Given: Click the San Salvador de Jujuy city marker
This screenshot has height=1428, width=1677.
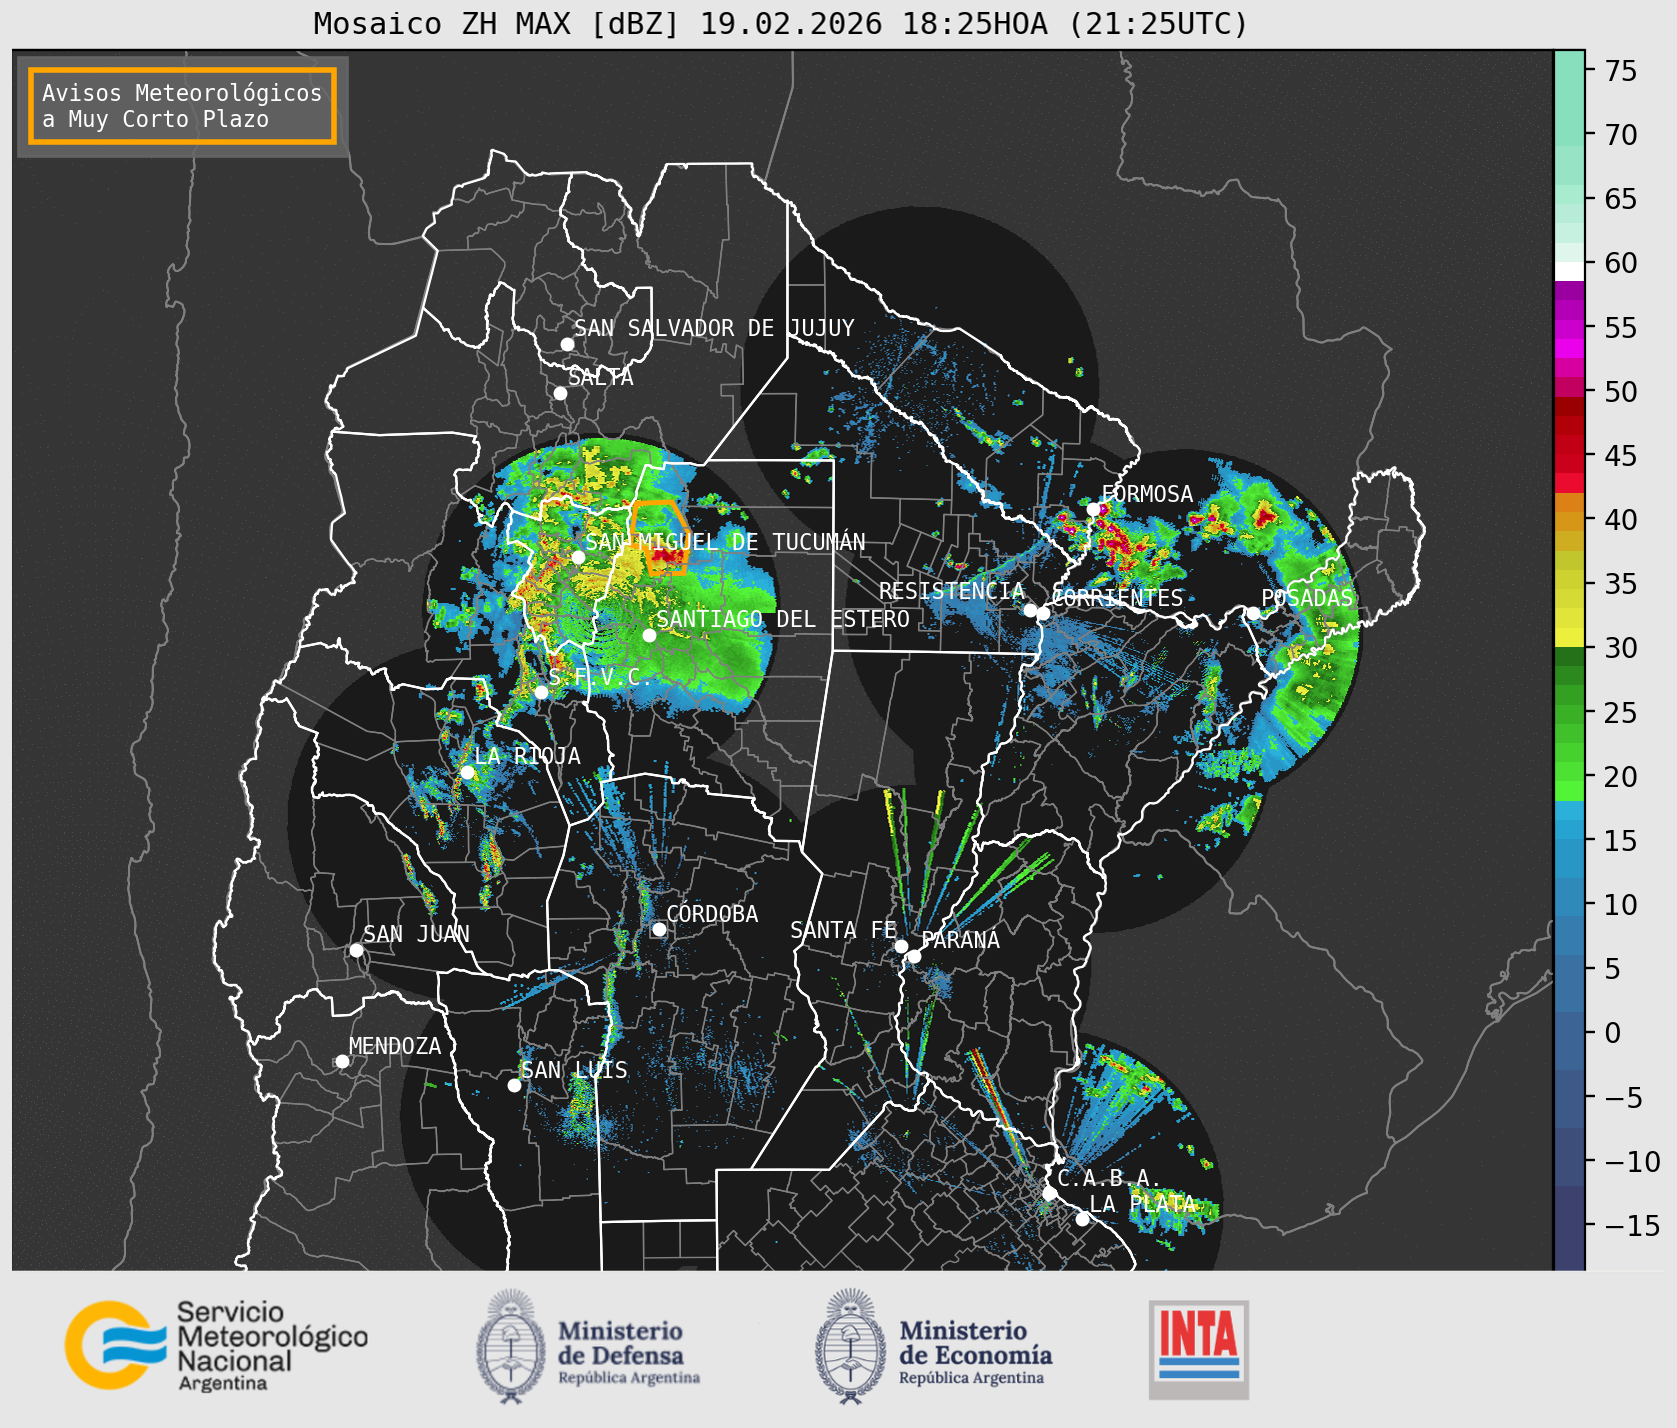Looking at the screenshot, I should click(x=567, y=344).
